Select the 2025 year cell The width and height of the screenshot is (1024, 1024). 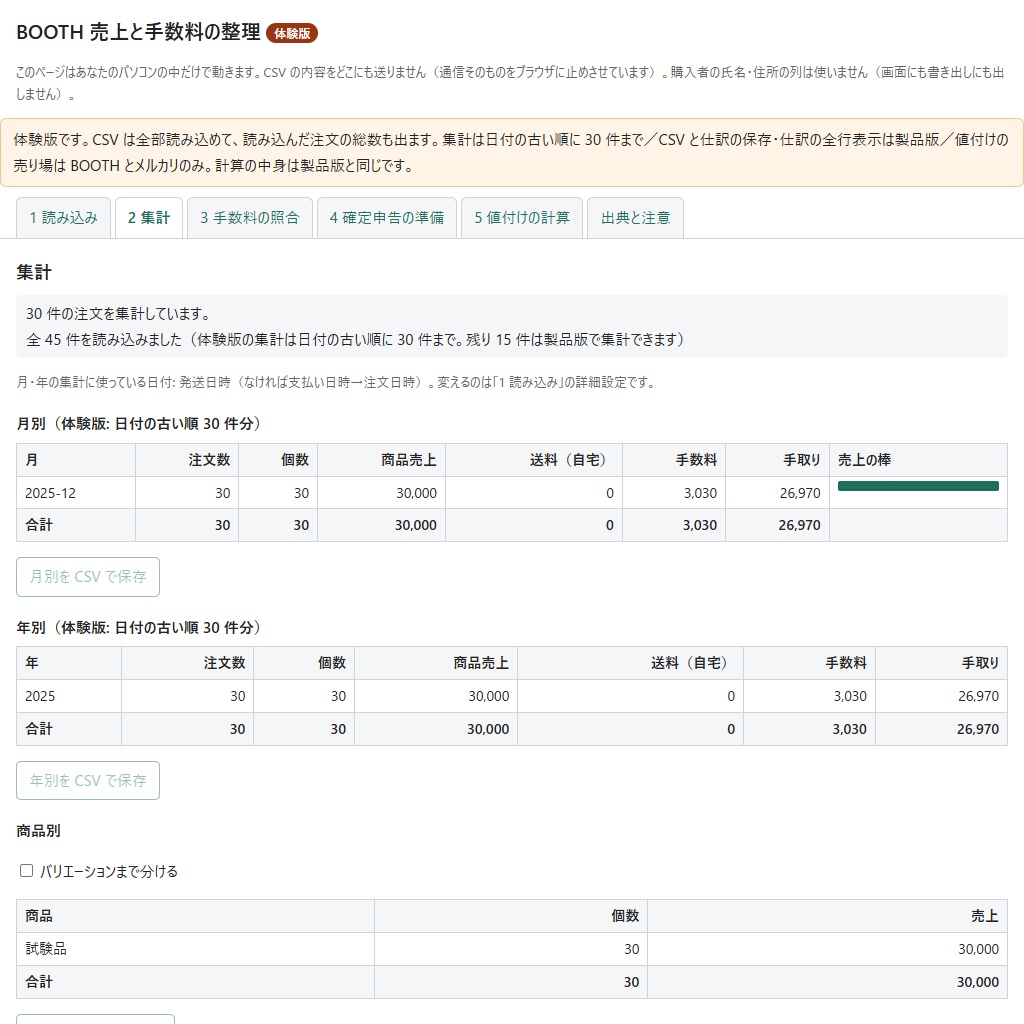69,696
